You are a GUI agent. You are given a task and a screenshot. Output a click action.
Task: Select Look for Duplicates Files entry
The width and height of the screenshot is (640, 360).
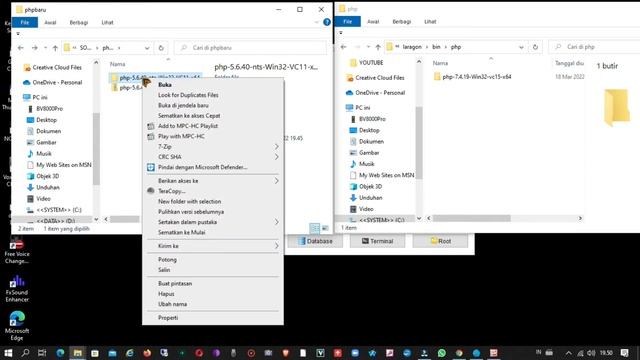click(188, 95)
